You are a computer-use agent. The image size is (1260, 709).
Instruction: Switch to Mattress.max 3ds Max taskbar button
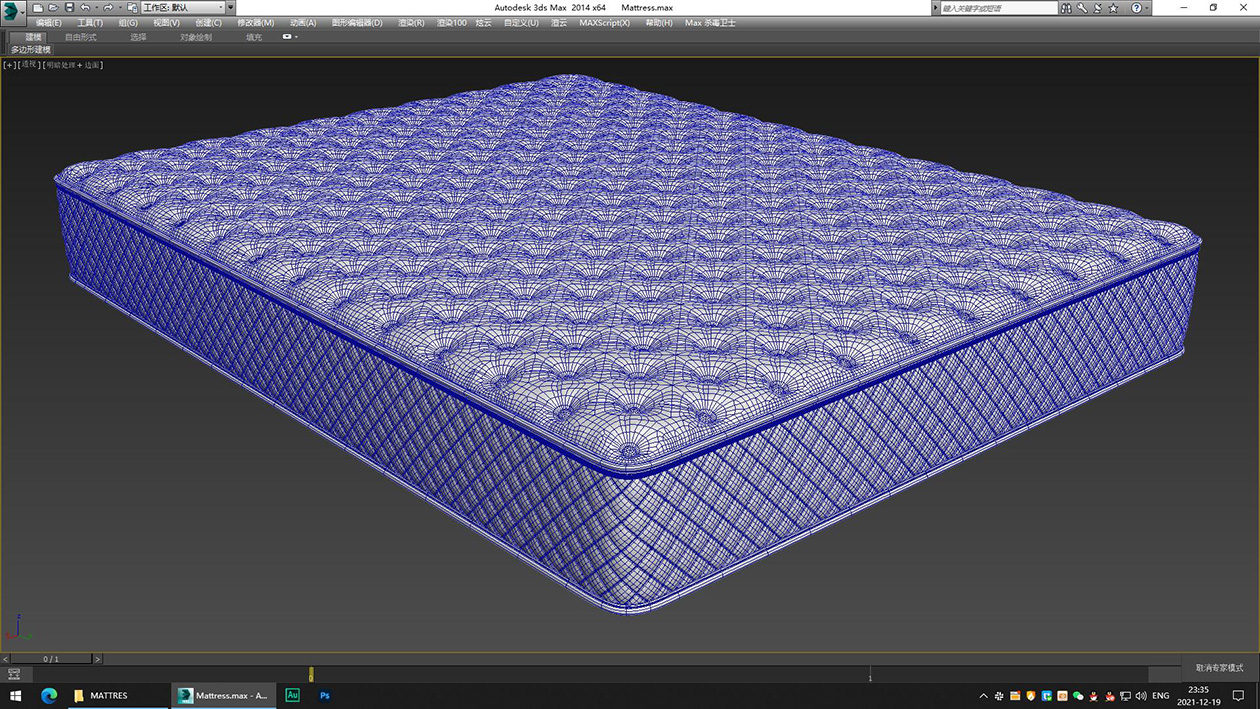pos(222,695)
